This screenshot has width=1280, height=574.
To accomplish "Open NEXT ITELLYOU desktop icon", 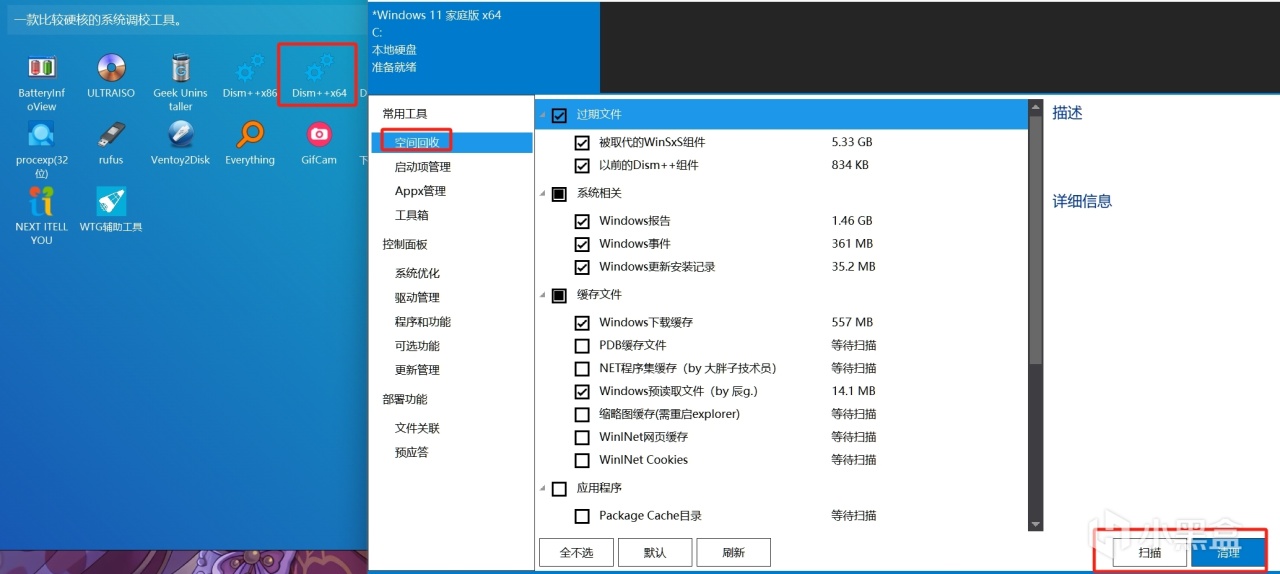I will (x=41, y=216).
